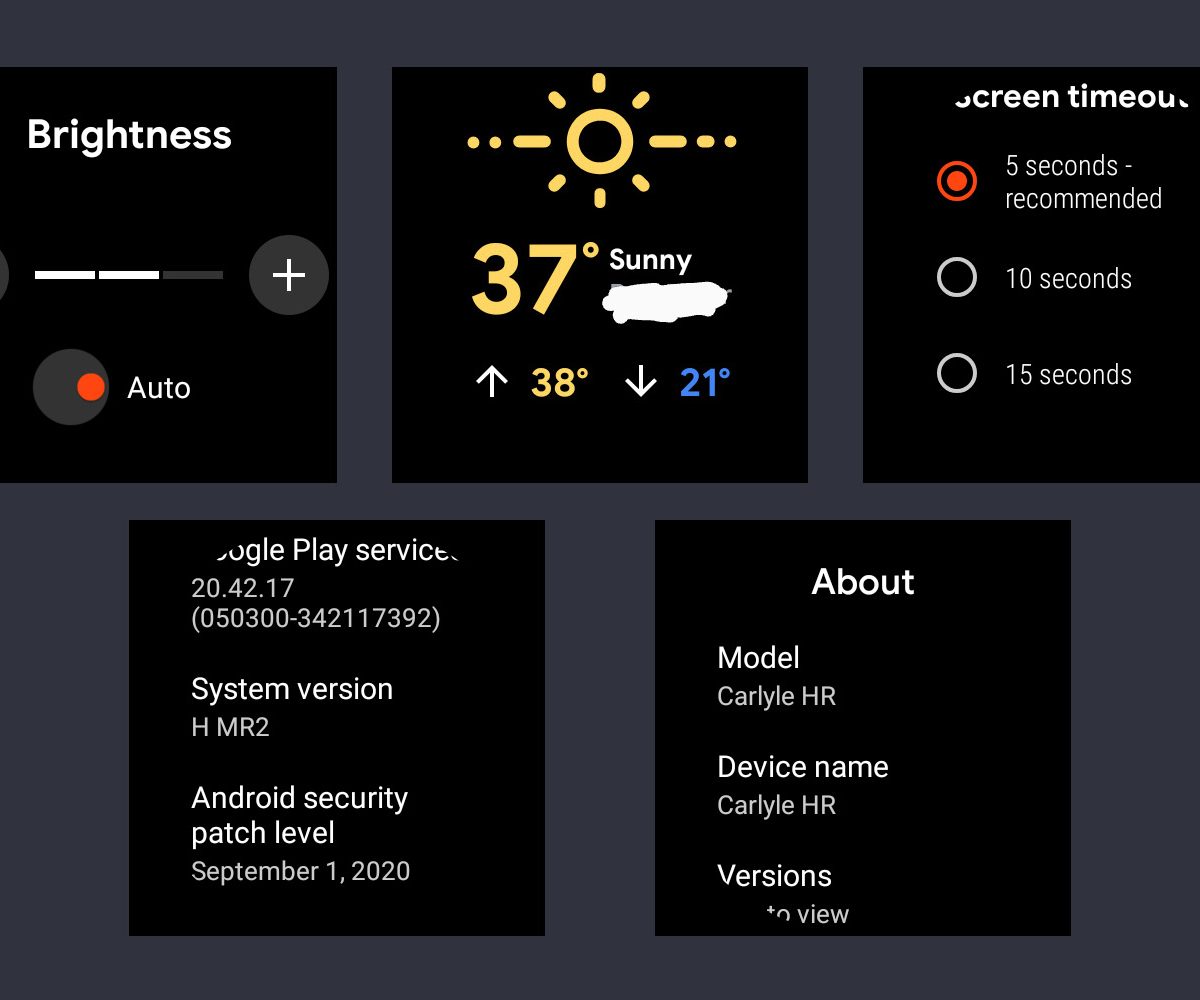Tap the sun weather icon
The width and height of the screenshot is (1200, 1000).
pyautogui.click(x=599, y=141)
